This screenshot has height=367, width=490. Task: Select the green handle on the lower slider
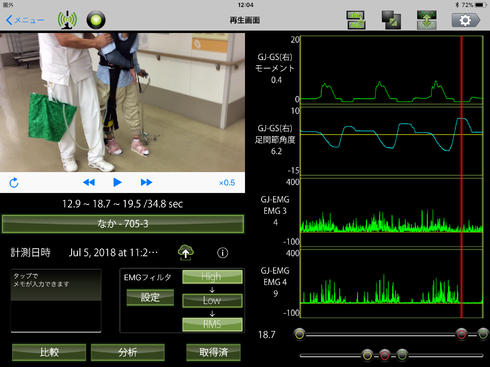tap(402, 355)
